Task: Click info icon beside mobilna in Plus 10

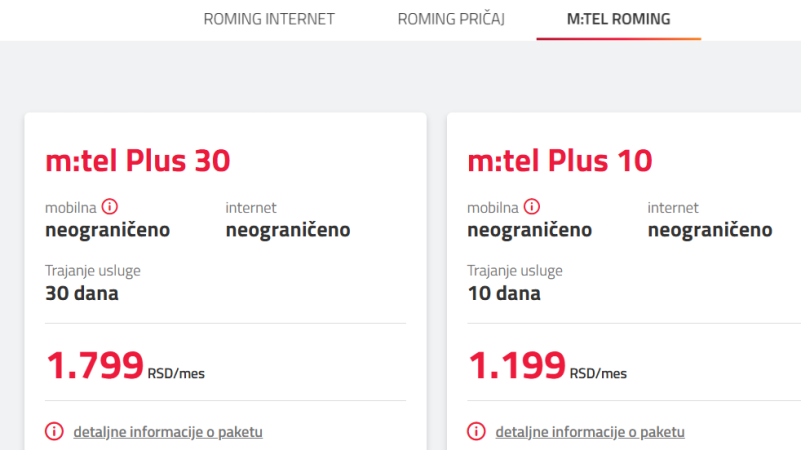Action: pos(532,207)
